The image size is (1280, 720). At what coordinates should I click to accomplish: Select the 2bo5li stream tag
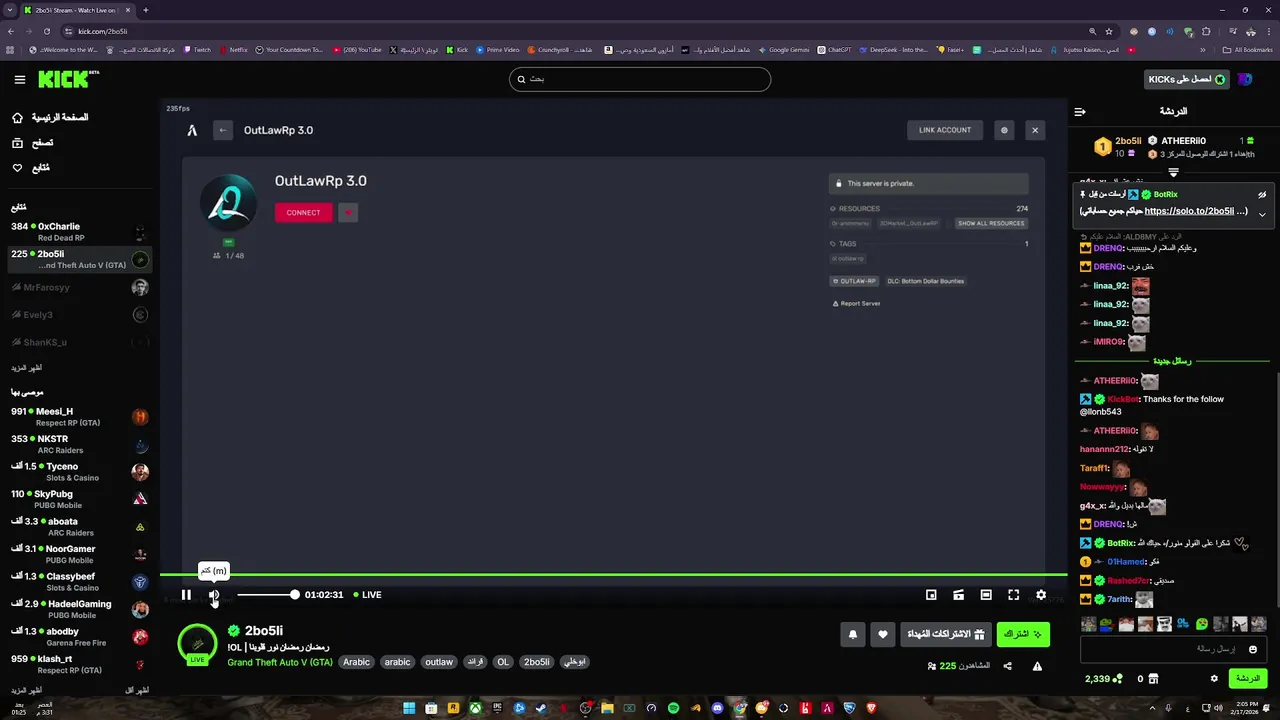[x=537, y=662]
